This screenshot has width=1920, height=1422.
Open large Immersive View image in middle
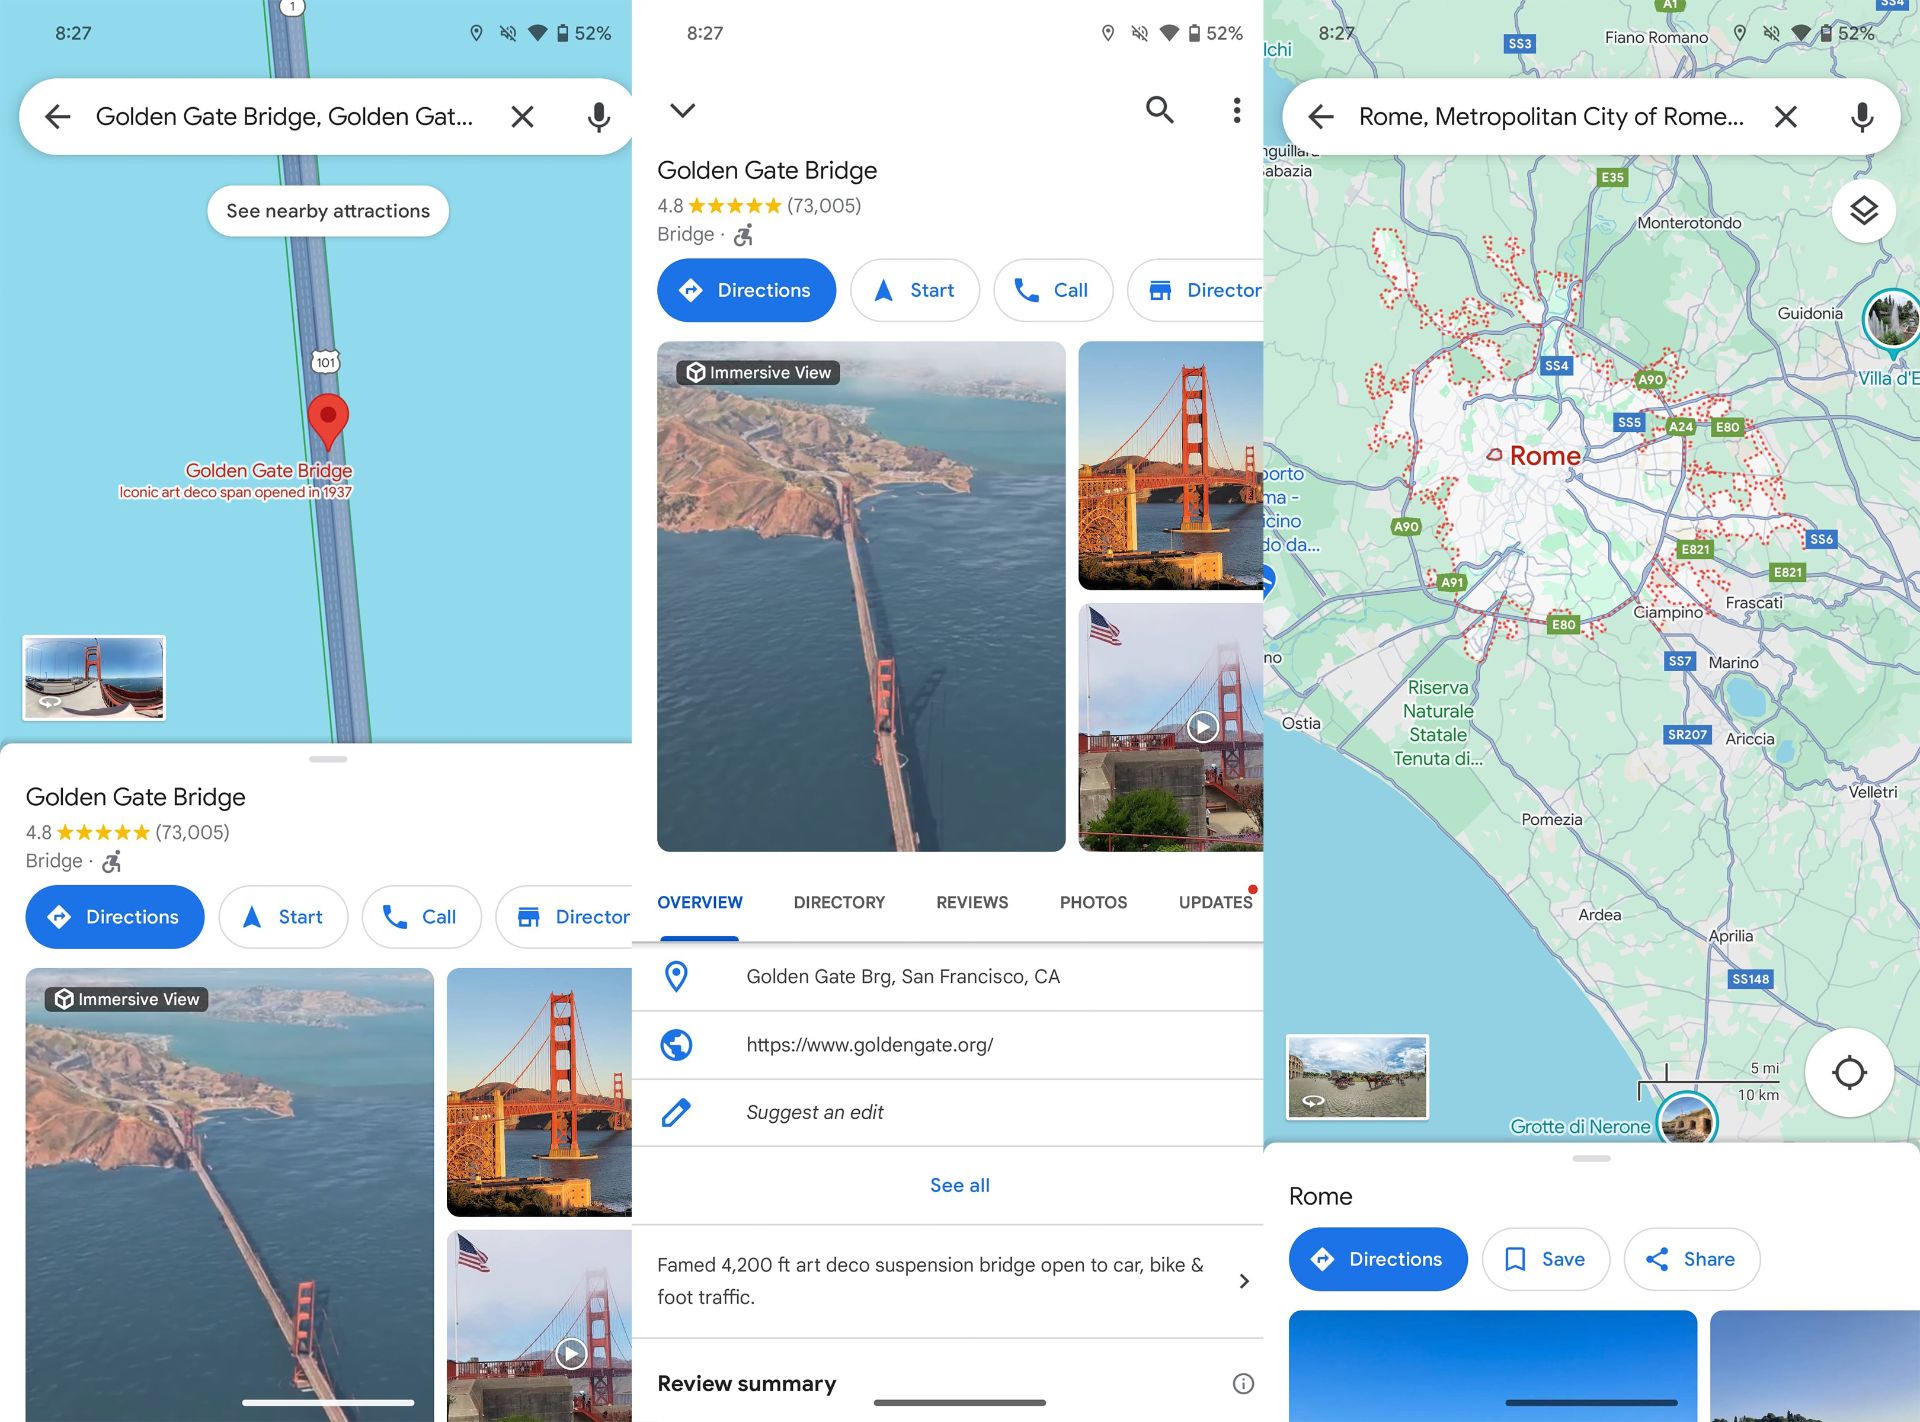click(x=861, y=596)
